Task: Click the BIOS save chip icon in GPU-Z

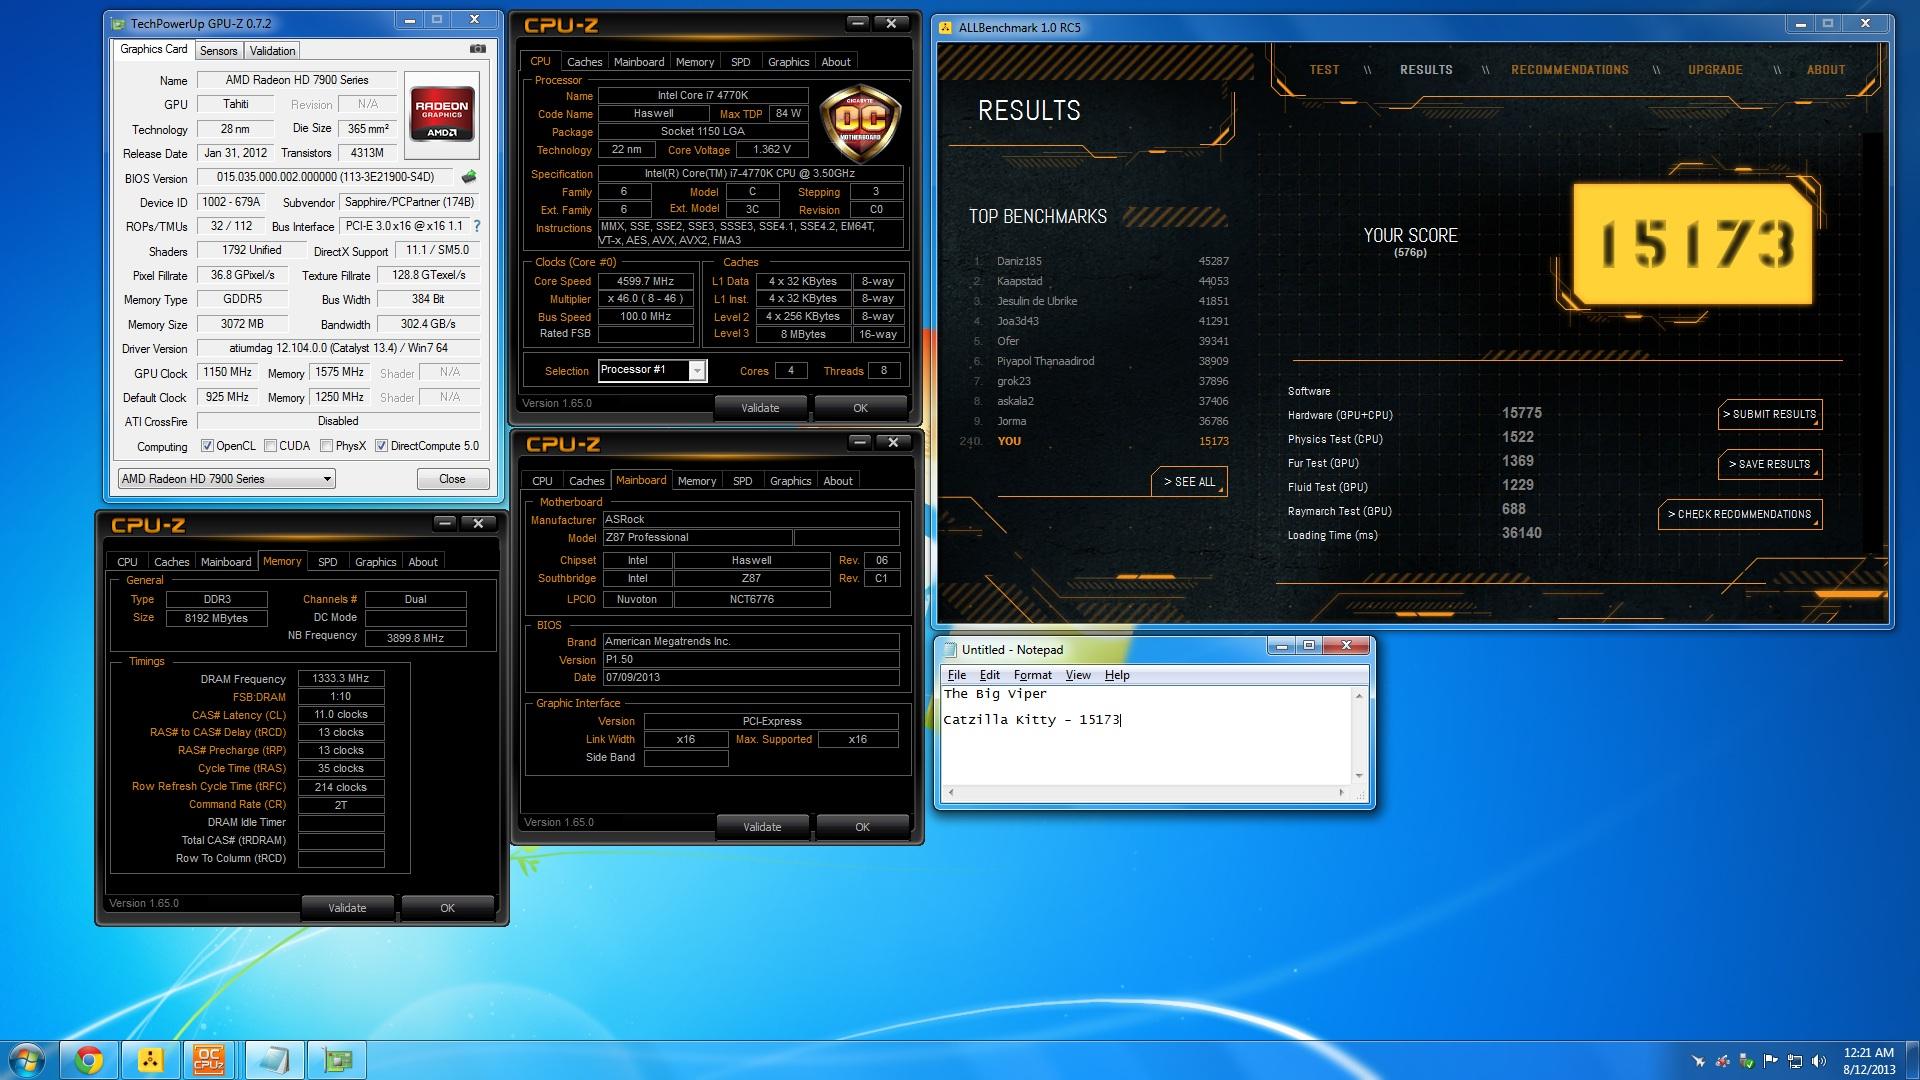Action: pyautogui.click(x=468, y=177)
